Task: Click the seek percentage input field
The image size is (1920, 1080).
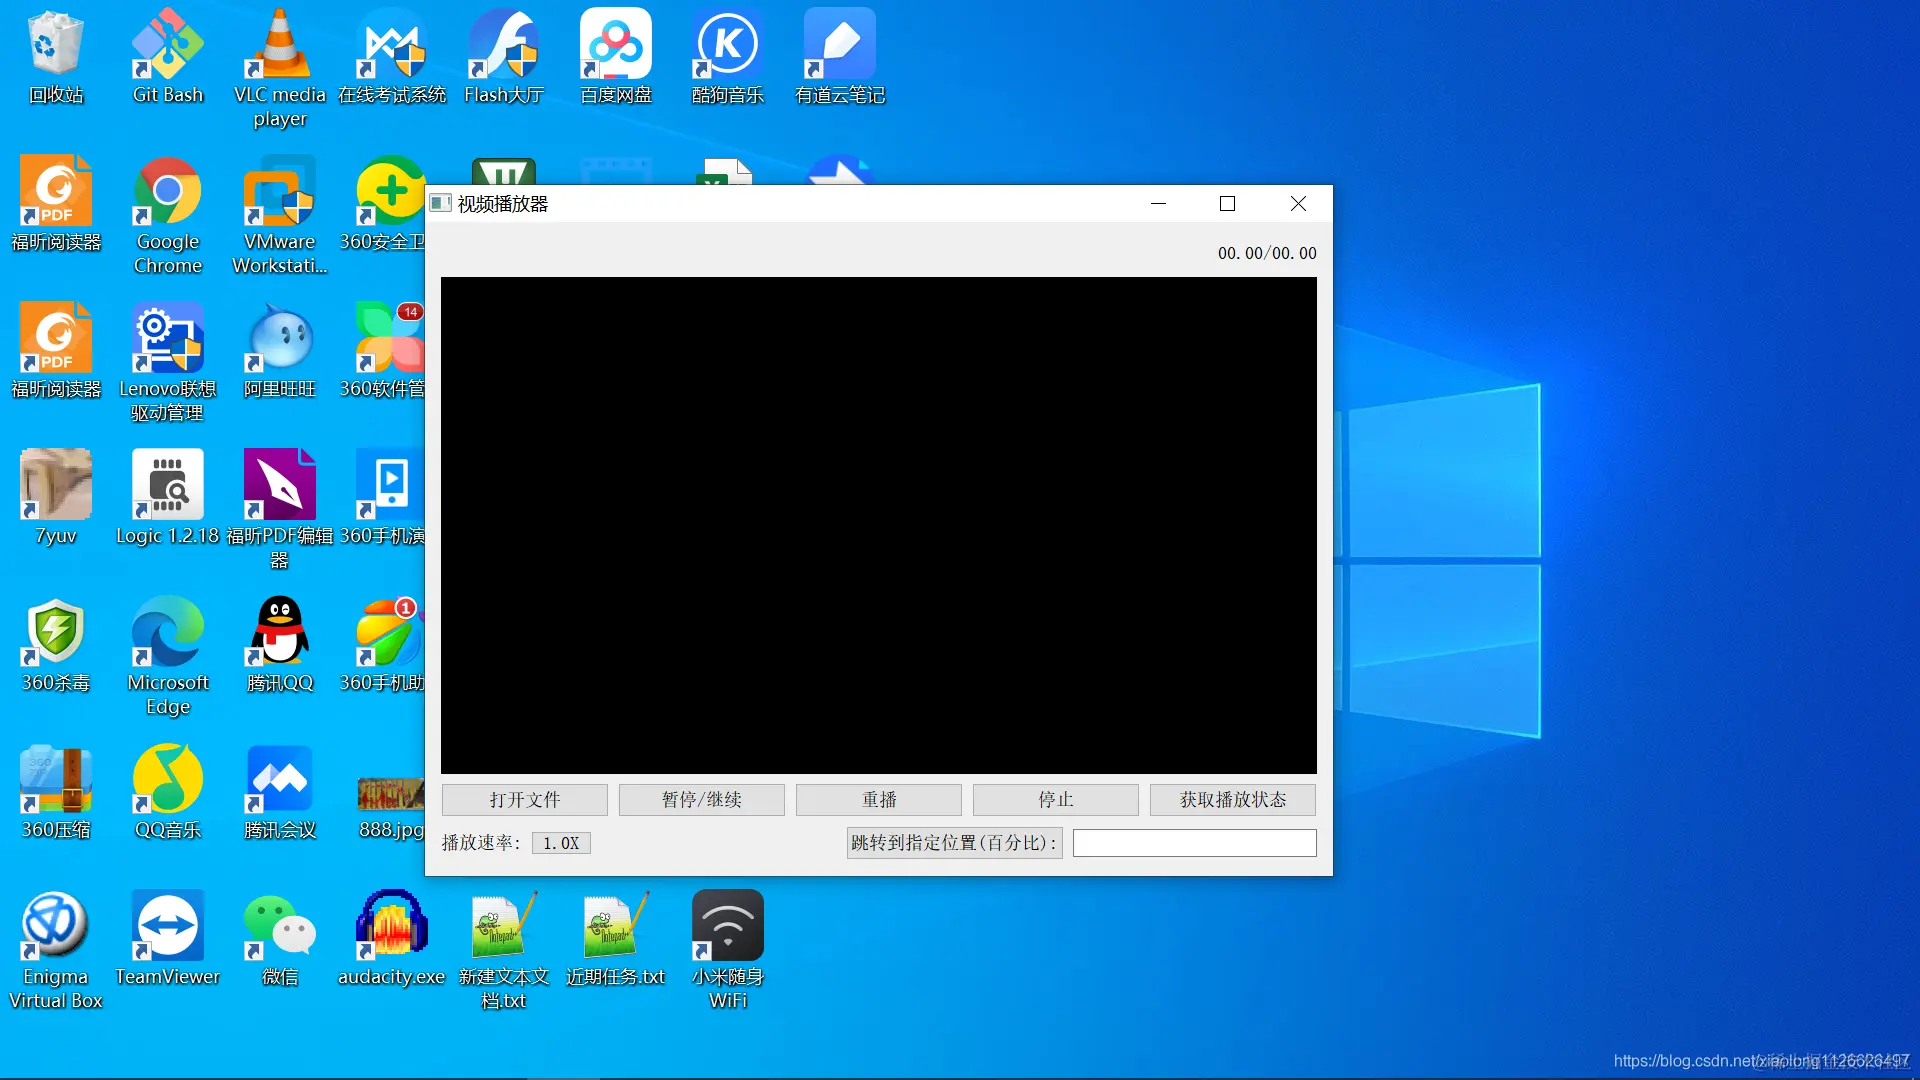Action: click(1194, 843)
